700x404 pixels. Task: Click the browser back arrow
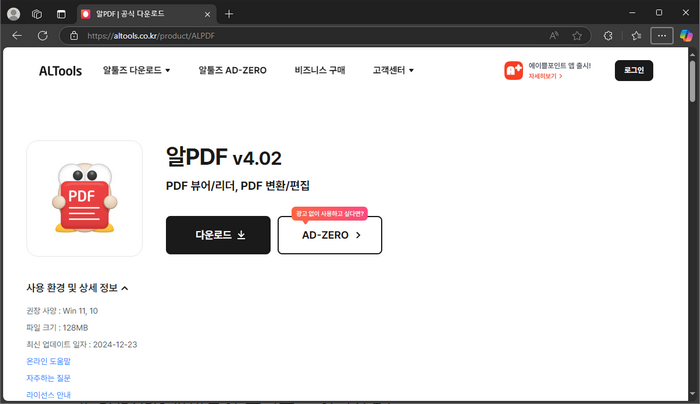click(17, 35)
